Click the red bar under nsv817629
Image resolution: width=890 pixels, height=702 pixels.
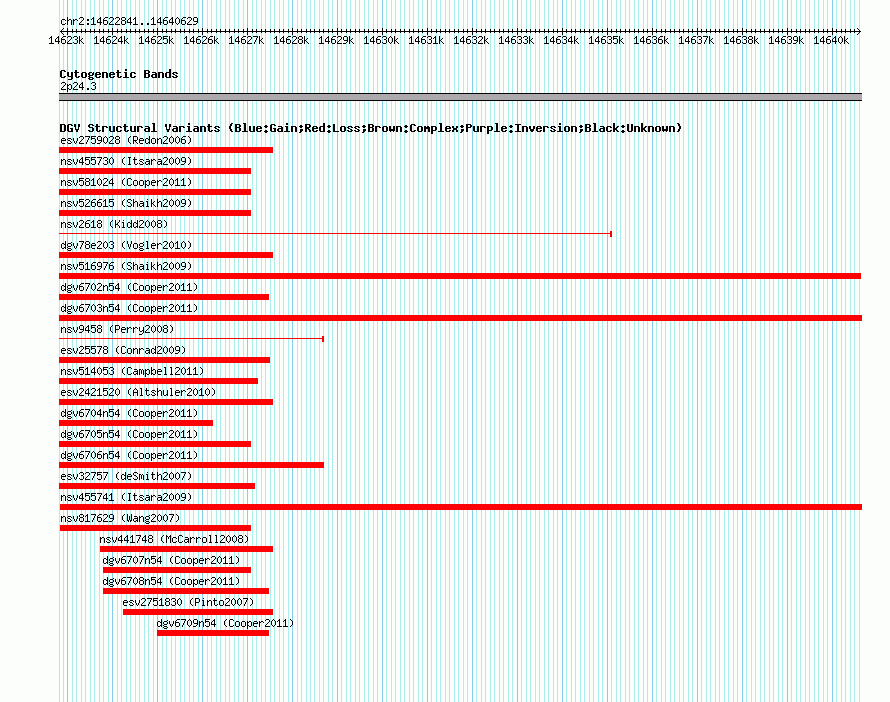pos(155,528)
